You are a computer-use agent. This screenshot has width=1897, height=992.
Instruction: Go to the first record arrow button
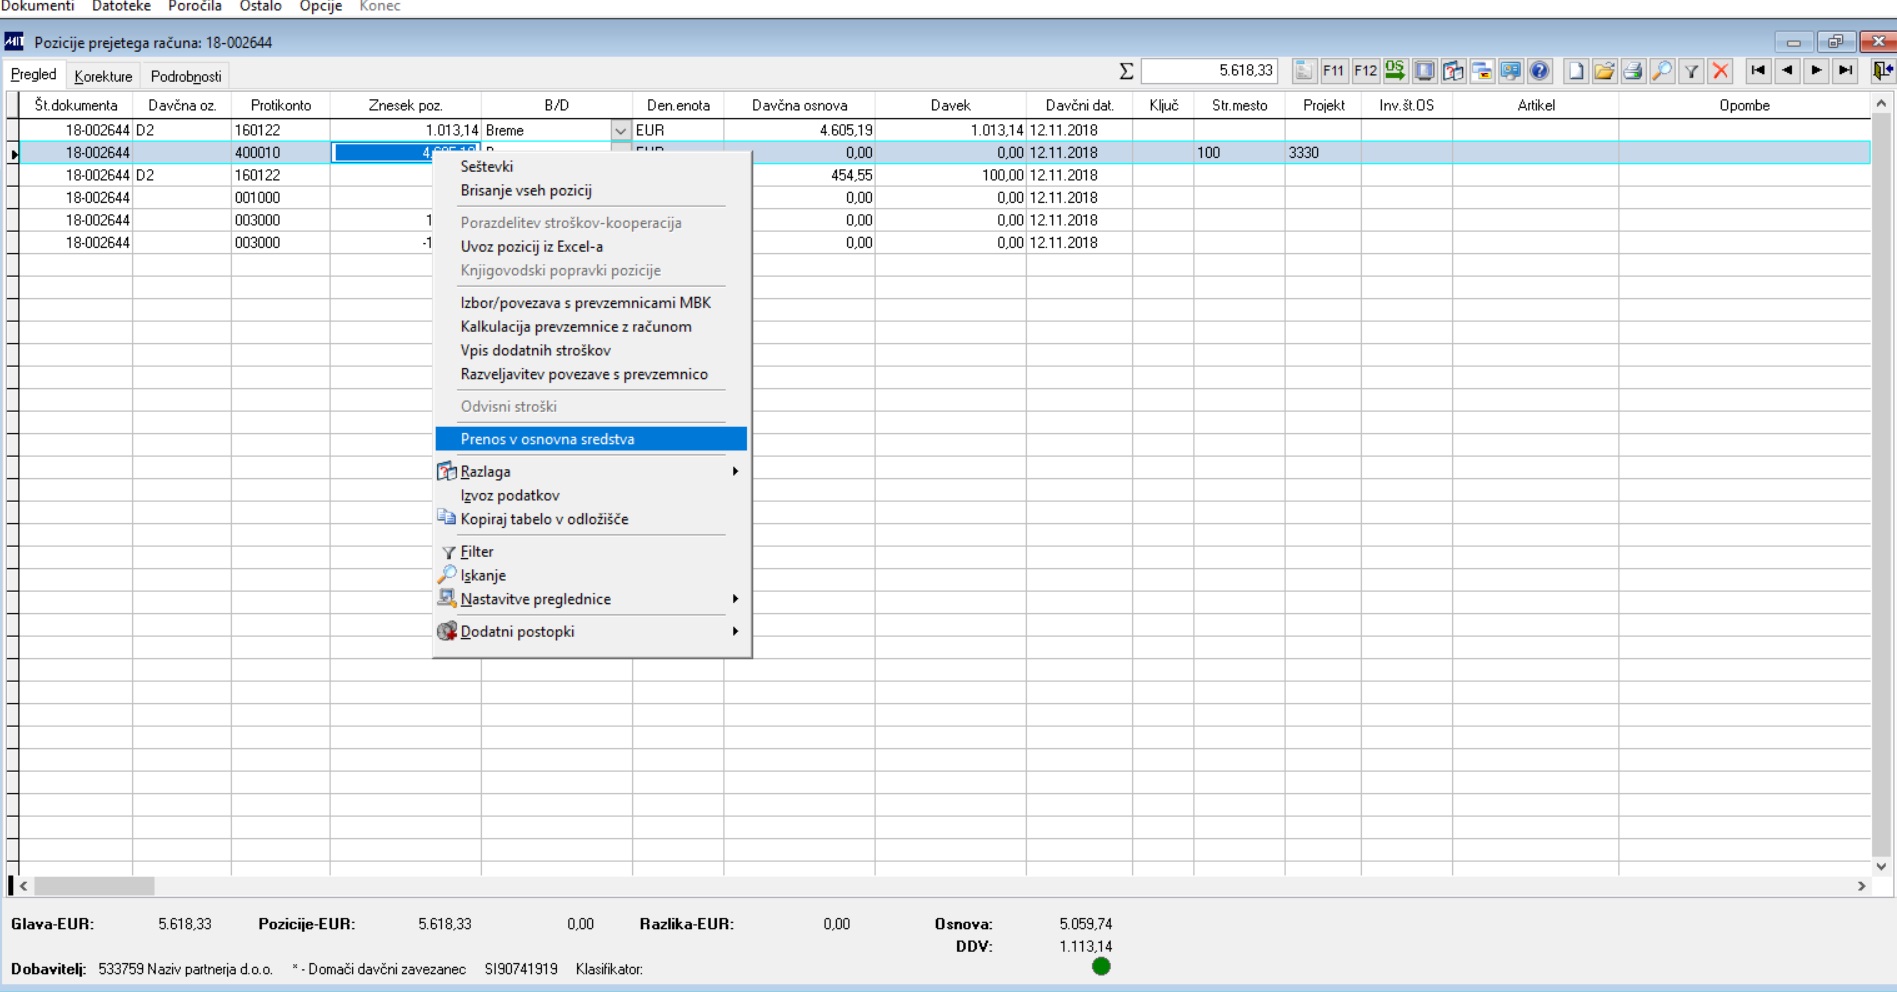coord(1758,71)
